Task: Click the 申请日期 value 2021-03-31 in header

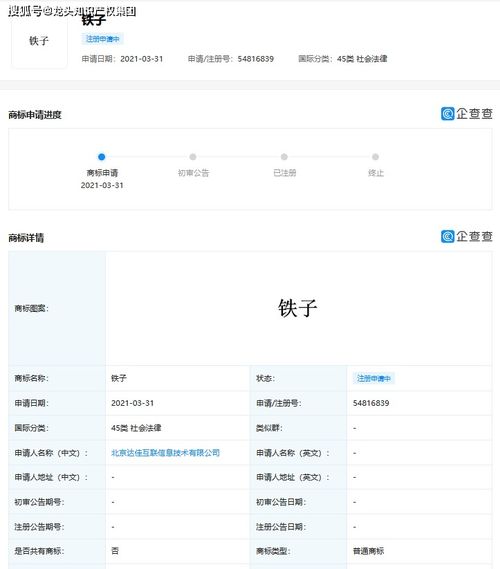Action: pyautogui.click(x=142, y=59)
